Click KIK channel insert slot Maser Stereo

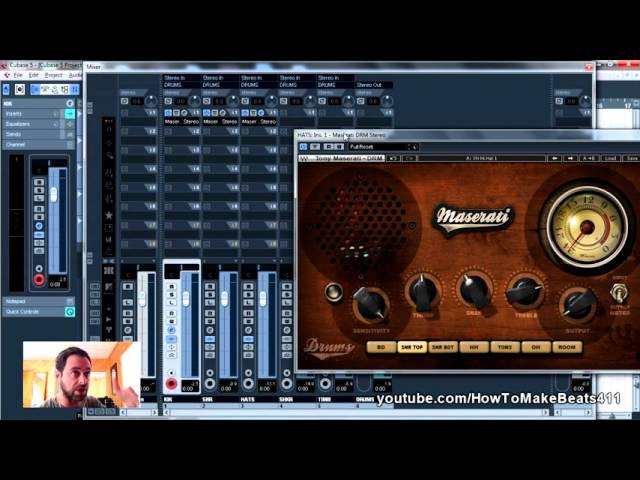click(x=182, y=122)
